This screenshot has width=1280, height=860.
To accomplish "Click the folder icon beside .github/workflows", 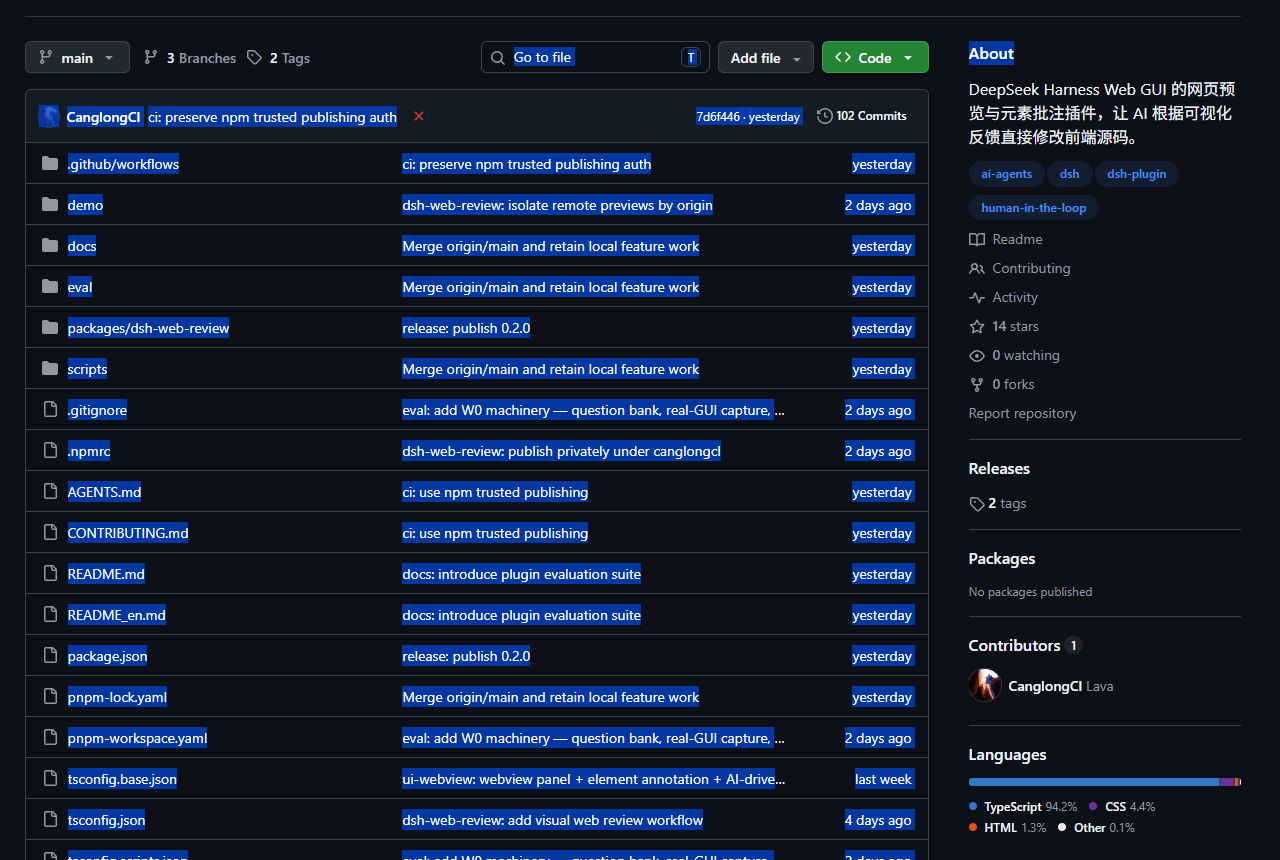I will tap(50, 164).
